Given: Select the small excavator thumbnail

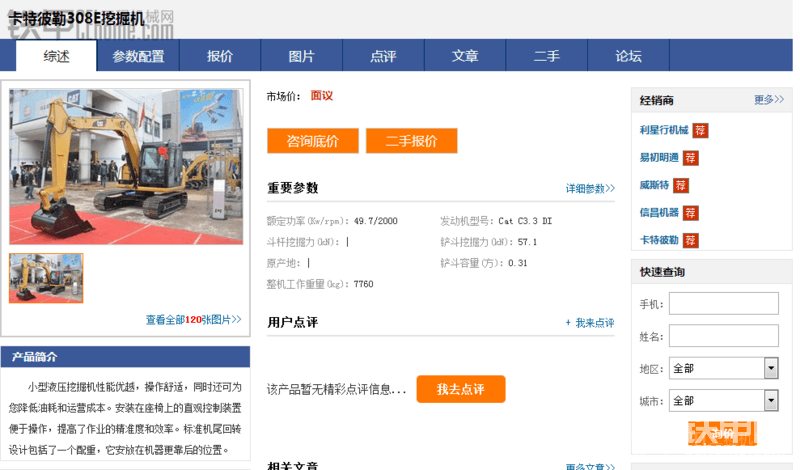Looking at the screenshot, I should click(x=46, y=278).
